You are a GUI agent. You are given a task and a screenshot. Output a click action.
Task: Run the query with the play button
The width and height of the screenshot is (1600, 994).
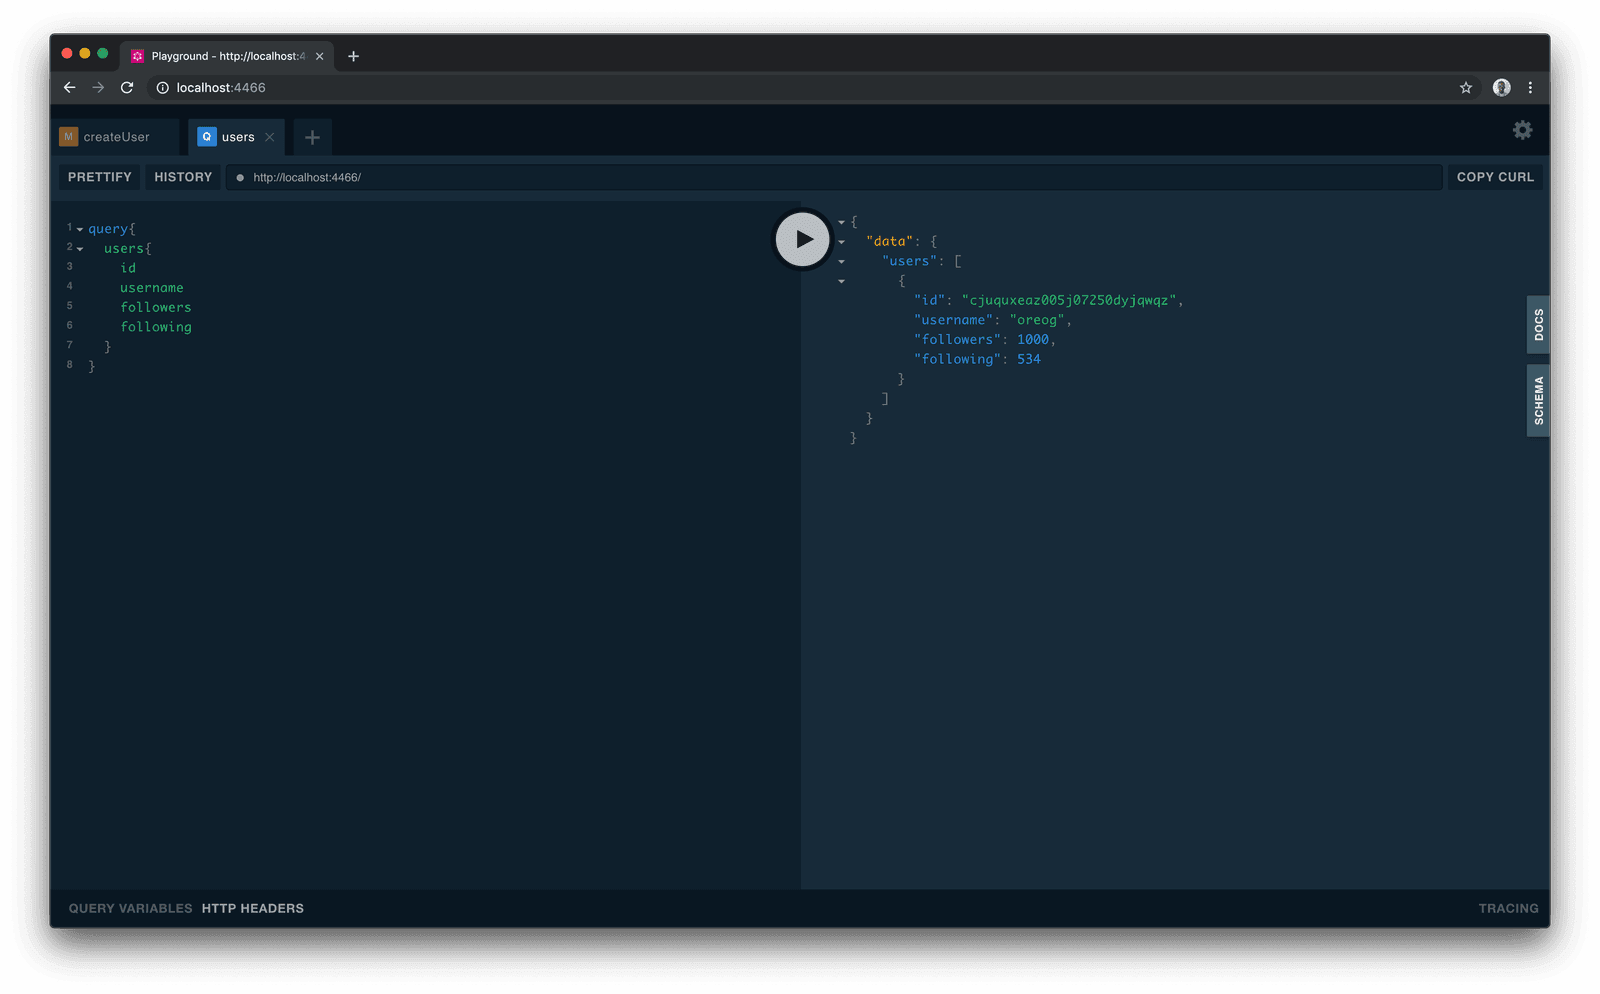point(803,239)
